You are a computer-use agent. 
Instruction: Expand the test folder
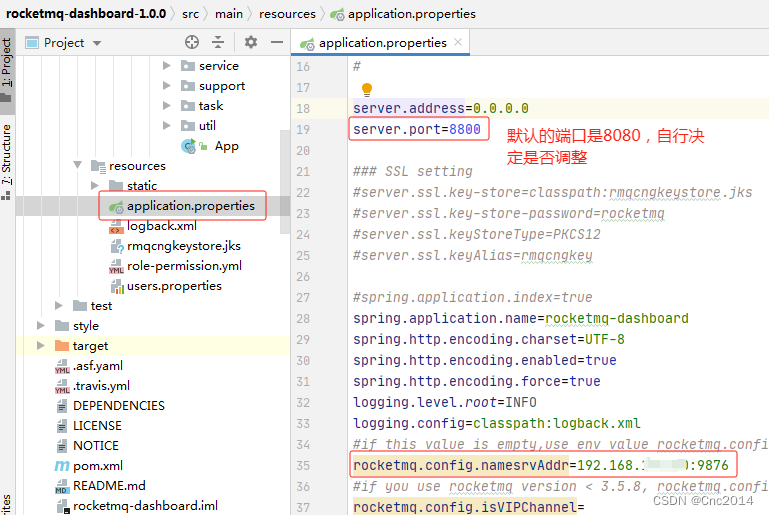[x=59, y=306]
